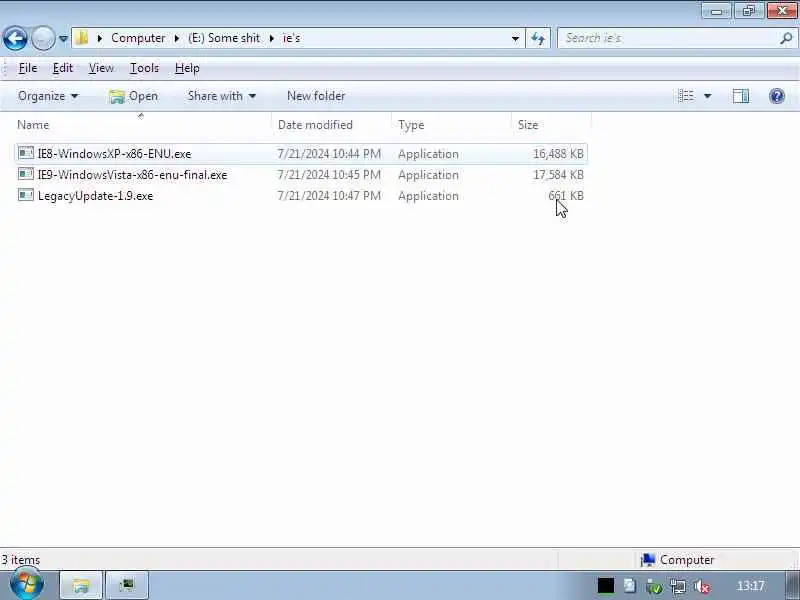Restore down the Explorer window
Image resolution: width=800 pixels, height=600 pixels.
748,11
